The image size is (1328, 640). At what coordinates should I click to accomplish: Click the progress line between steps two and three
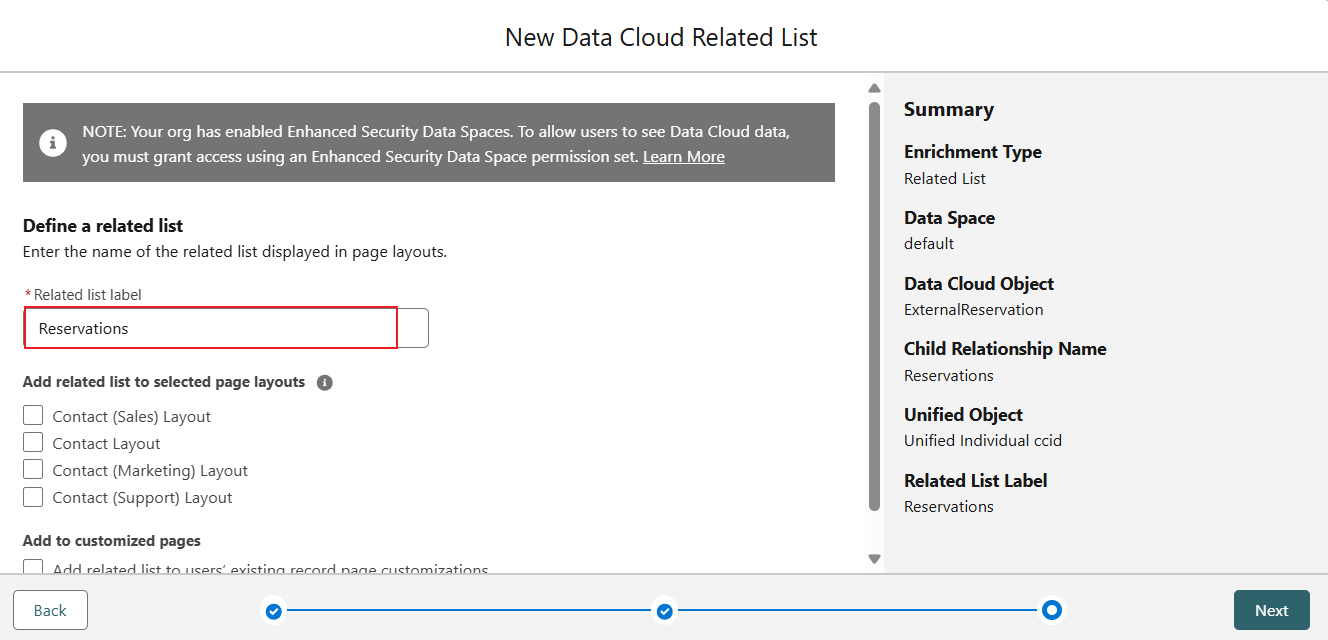(857, 610)
